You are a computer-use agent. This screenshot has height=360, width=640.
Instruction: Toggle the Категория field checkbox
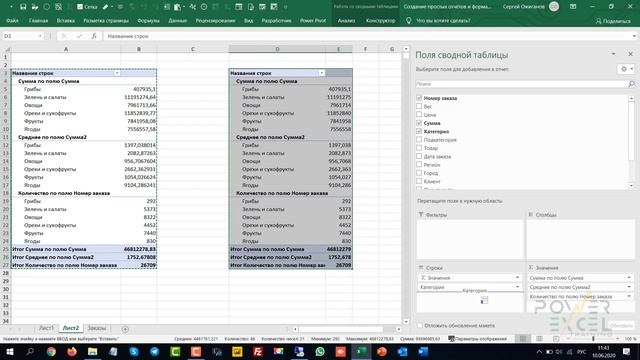pos(419,131)
